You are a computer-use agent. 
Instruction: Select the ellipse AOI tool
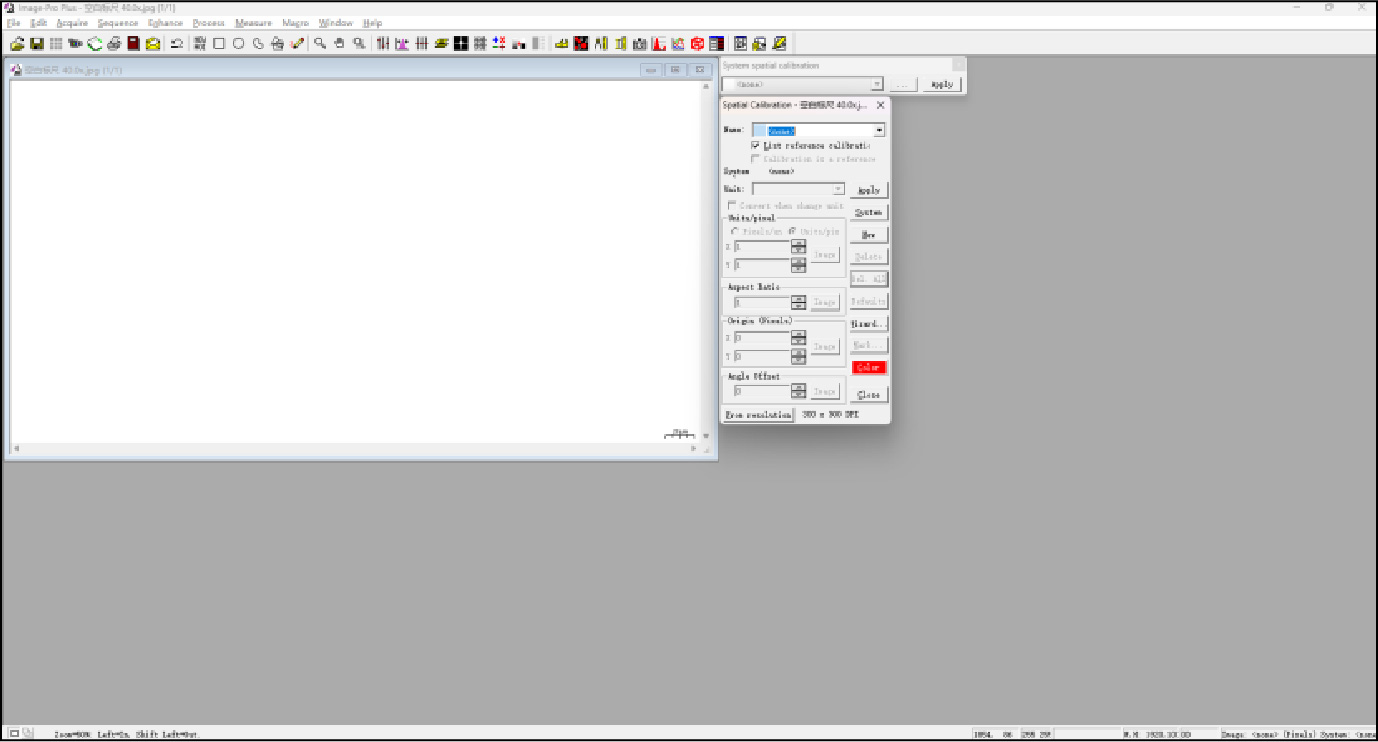[238, 44]
